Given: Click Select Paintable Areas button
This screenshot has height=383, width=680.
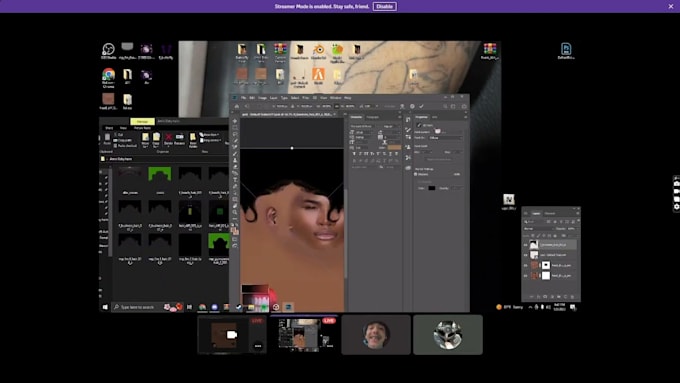Looking at the screenshot, I should [438, 159].
